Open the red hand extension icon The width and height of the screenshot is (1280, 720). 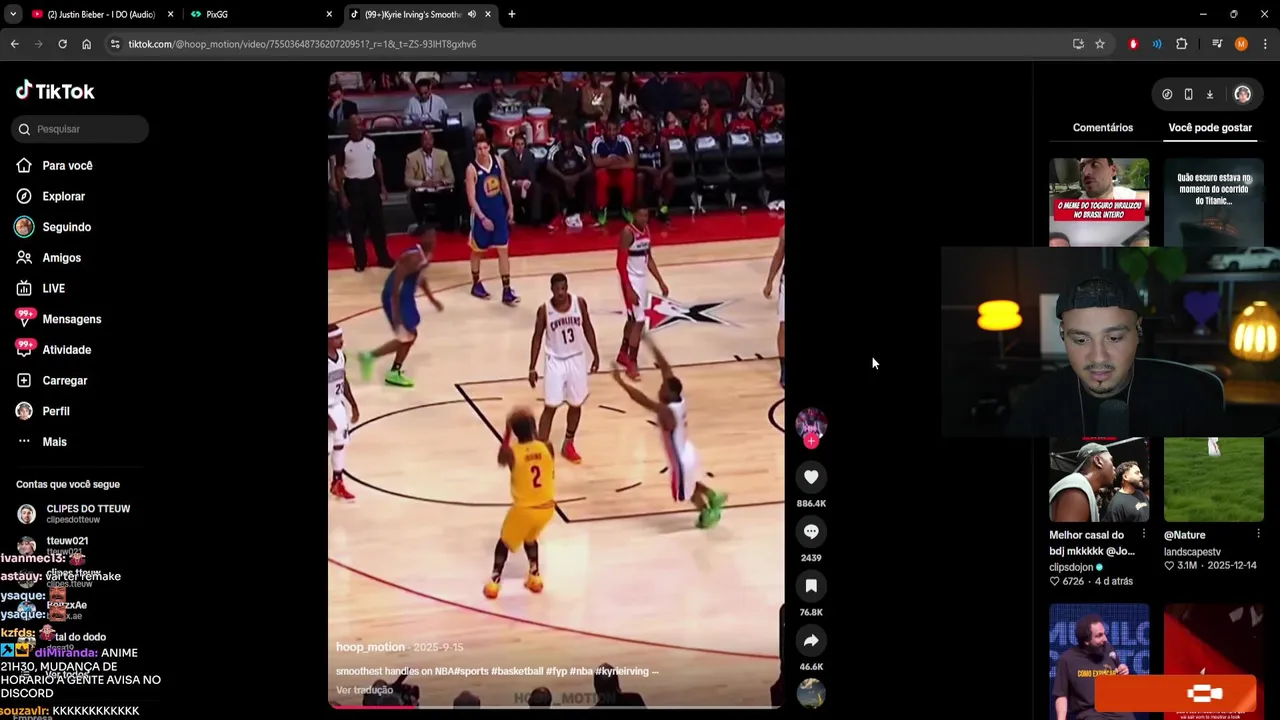pos(1133,44)
